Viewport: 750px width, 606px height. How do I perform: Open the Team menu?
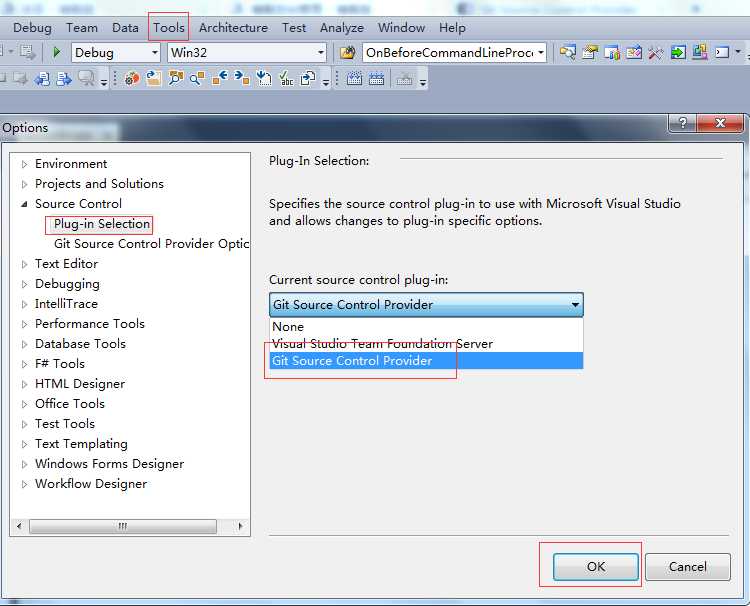(82, 28)
